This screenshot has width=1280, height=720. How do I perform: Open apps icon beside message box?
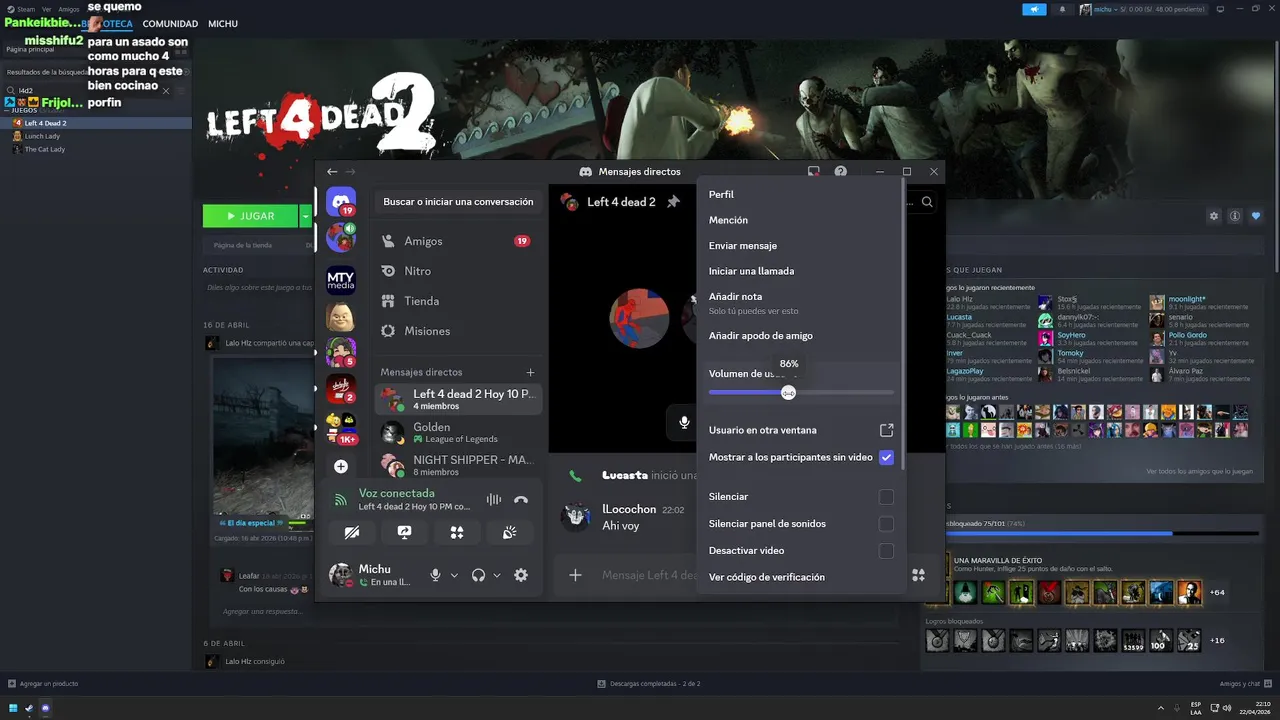point(918,575)
